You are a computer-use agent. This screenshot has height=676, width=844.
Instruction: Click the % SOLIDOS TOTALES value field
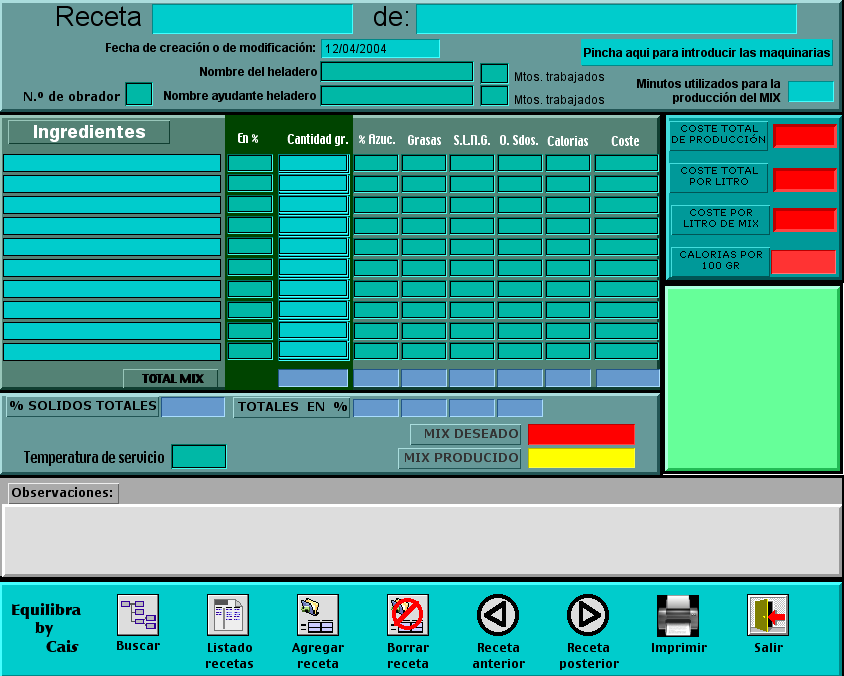193,407
